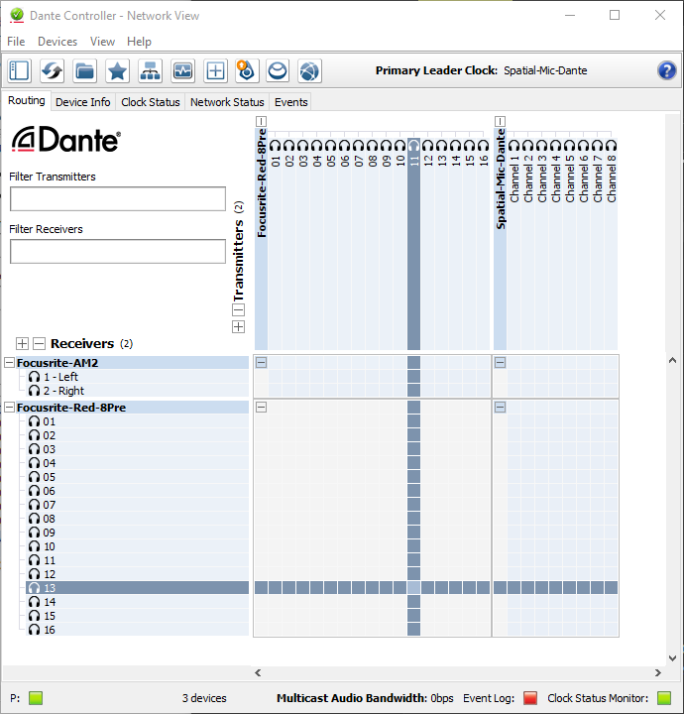Open the View menu
This screenshot has height=714, width=684.
102,41
